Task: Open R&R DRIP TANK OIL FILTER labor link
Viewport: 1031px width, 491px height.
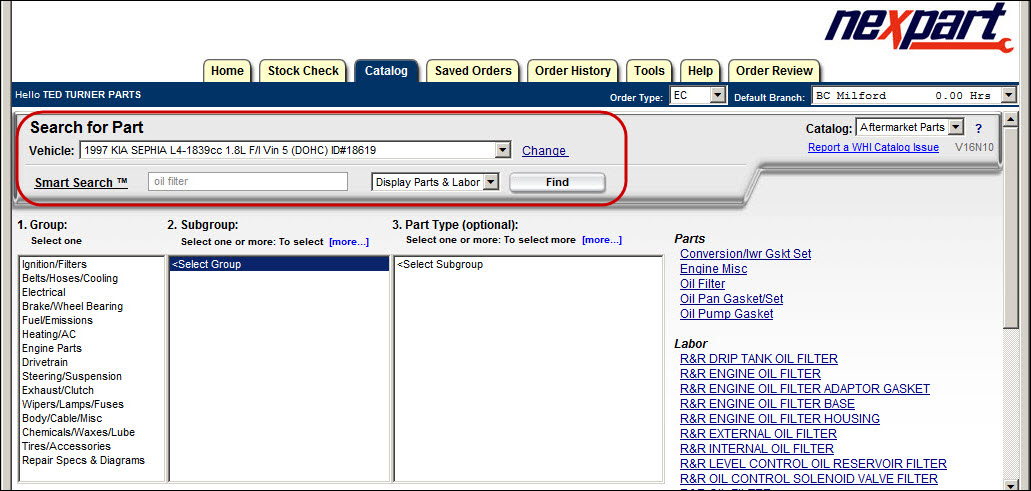Action: coord(759,359)
